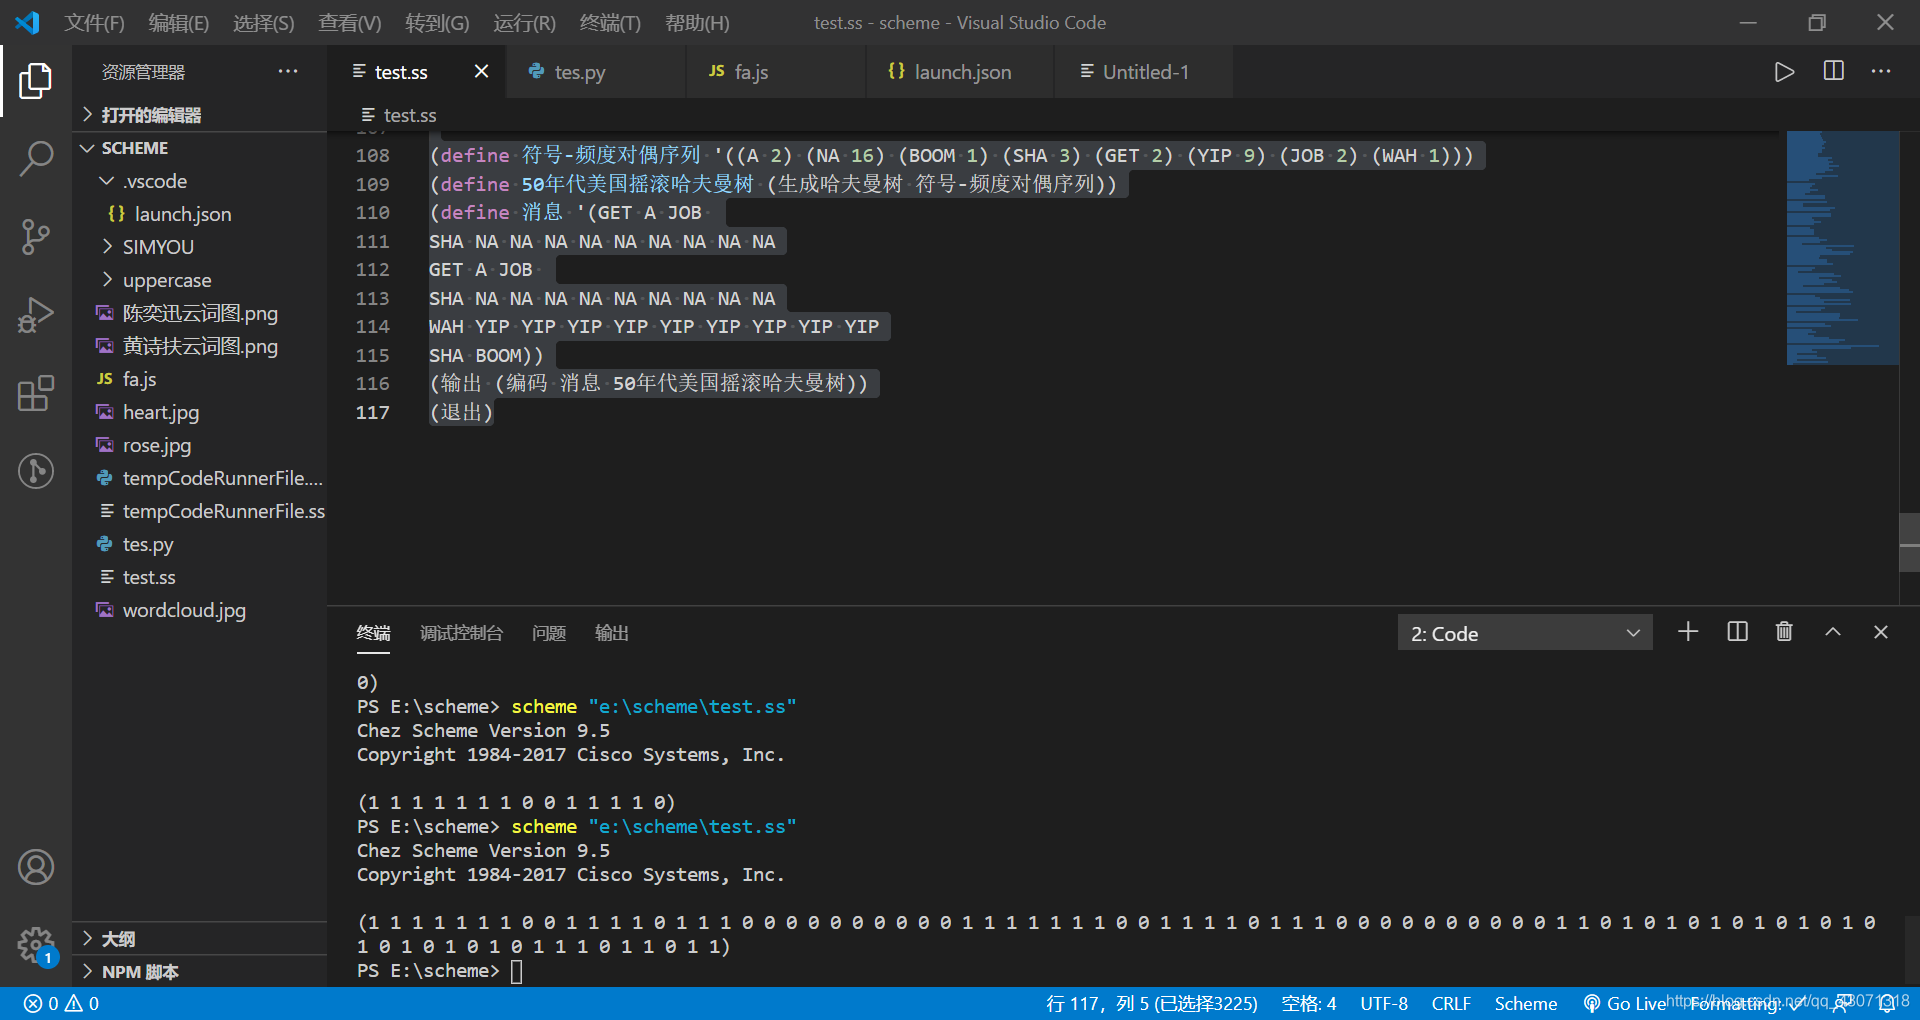Switch to the launch.json editor tab
1920x1020 pixels.
pos(960,72)
